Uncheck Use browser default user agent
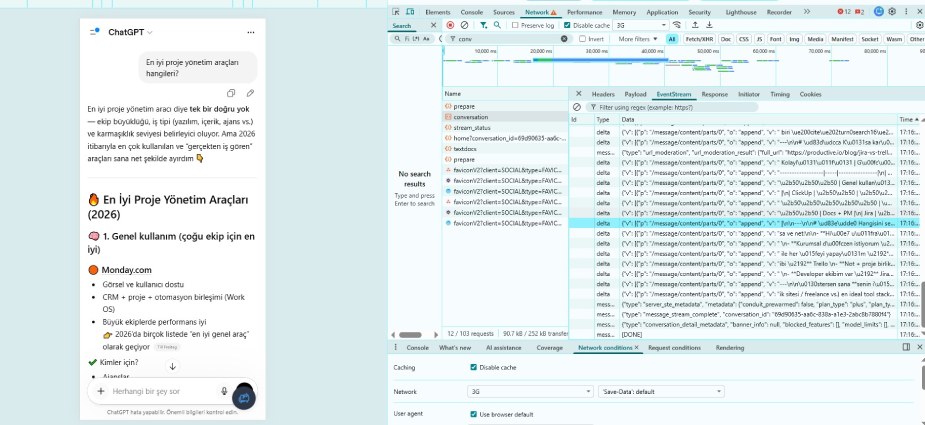 pyautogui.click(x=474, y=414)
